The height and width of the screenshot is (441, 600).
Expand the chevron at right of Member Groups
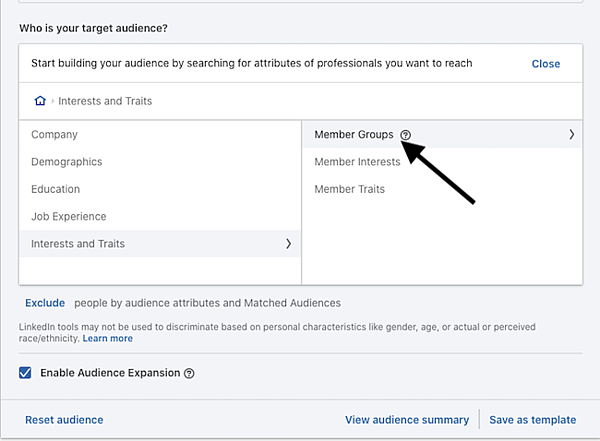(571, 134)
